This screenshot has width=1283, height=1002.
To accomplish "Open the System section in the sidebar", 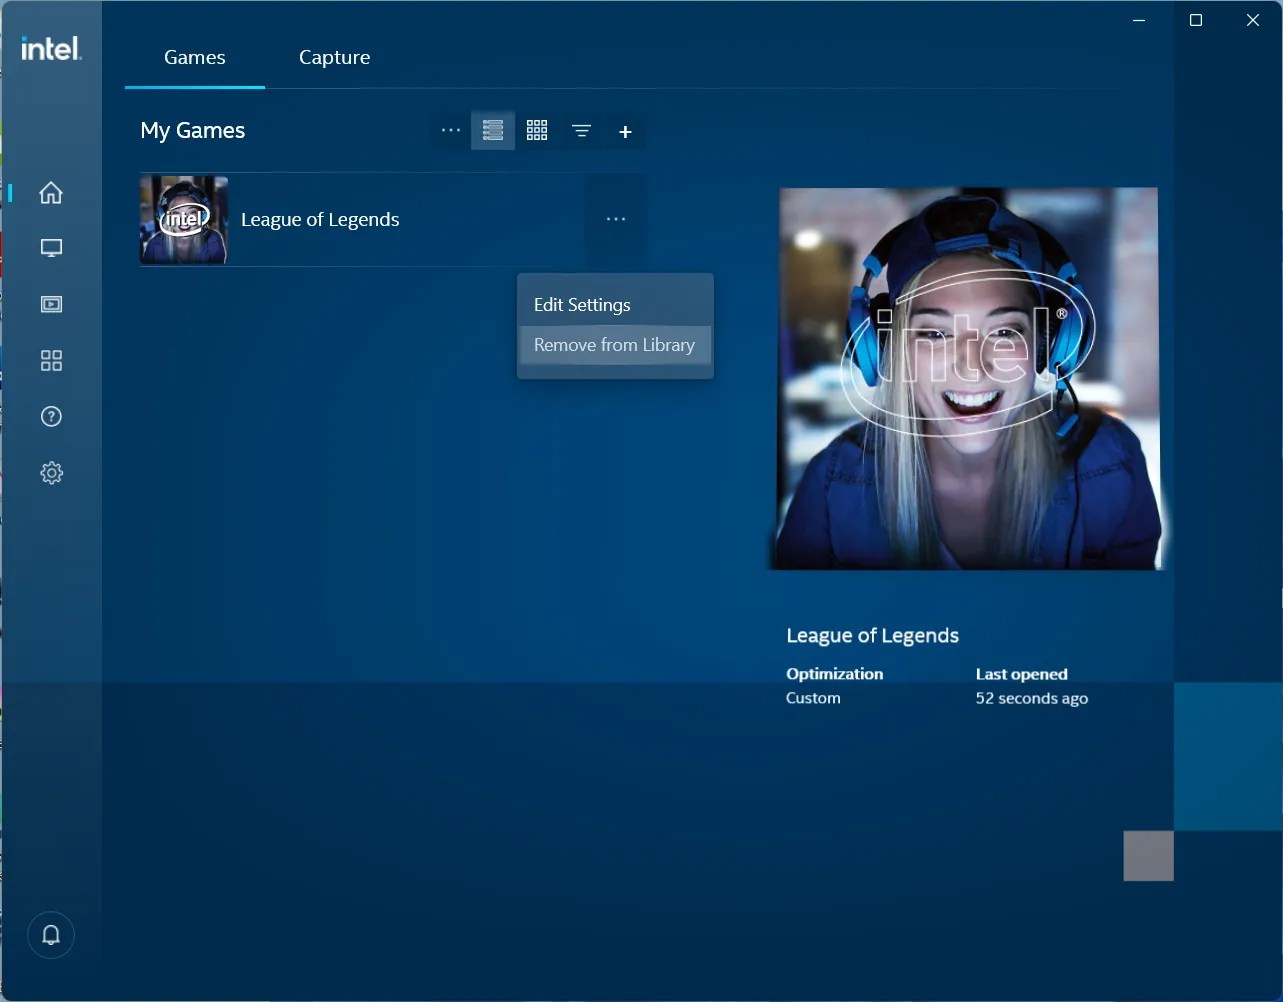I will point(51,360).
